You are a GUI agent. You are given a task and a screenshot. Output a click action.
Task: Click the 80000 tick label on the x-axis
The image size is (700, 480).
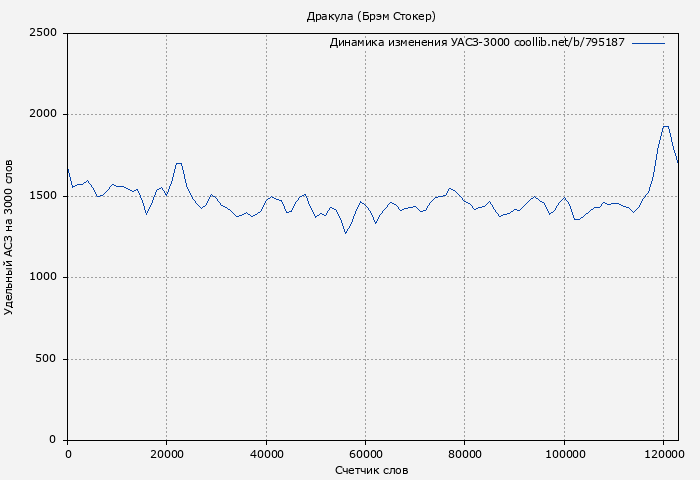pyautogui.click(x=465, y=454)
